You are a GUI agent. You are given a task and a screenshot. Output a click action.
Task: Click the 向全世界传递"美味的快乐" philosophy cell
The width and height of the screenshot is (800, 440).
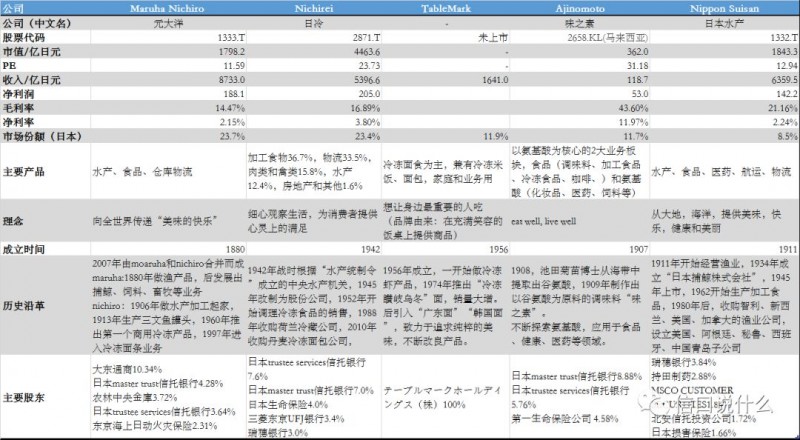tap(156, 221)
